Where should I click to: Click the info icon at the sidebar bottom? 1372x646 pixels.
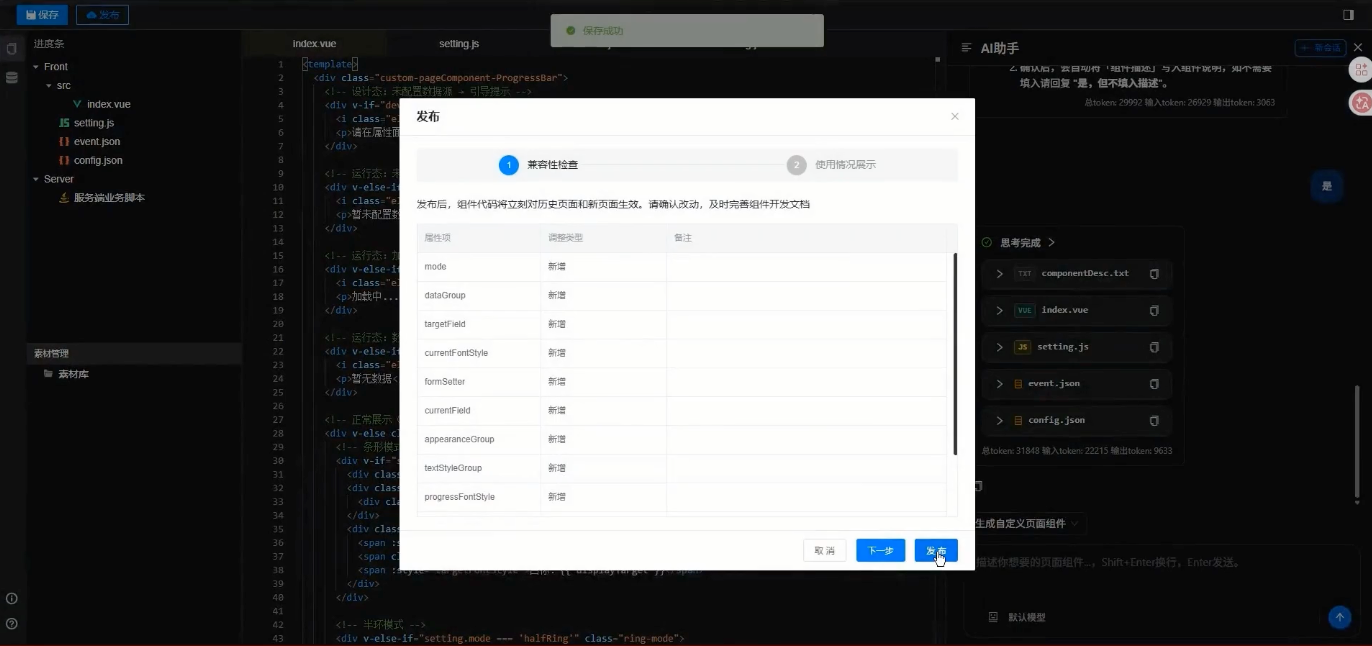(12, 599)
